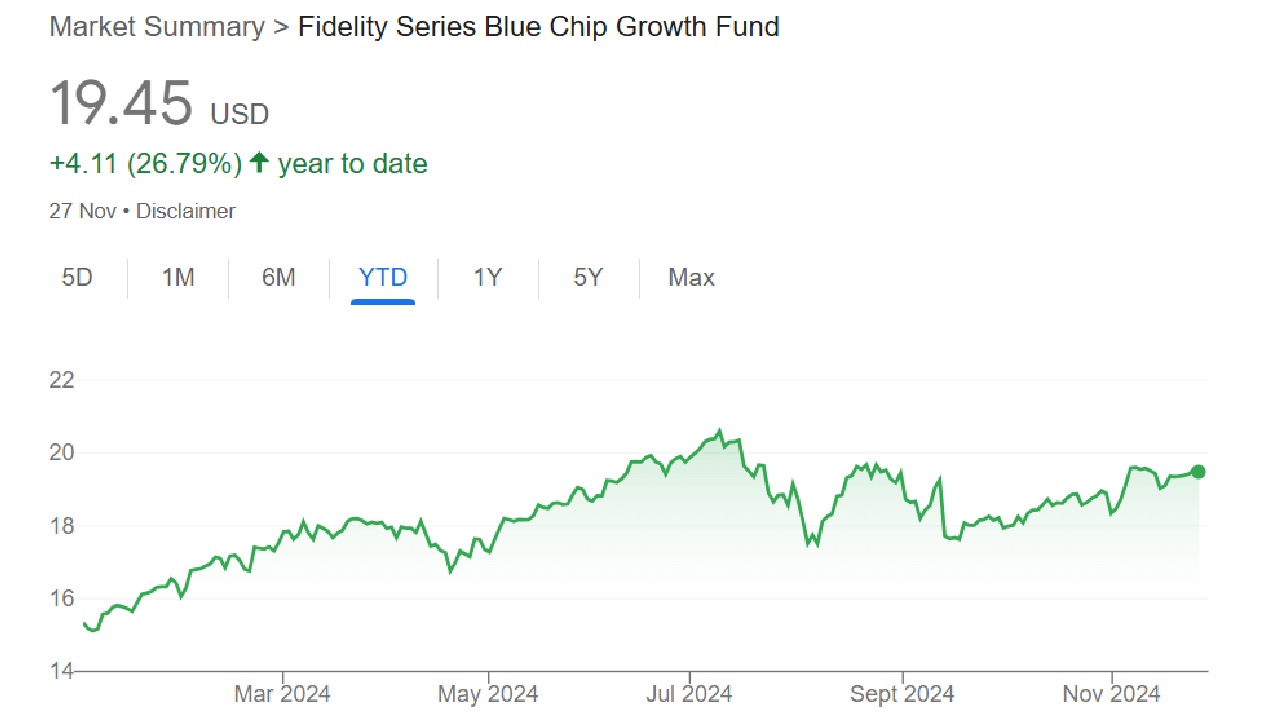The image size is (1280, 720).
Task: Click the Fidelity Series Blue Chip Growth Fund title
Action: click(x=539, y=27)
